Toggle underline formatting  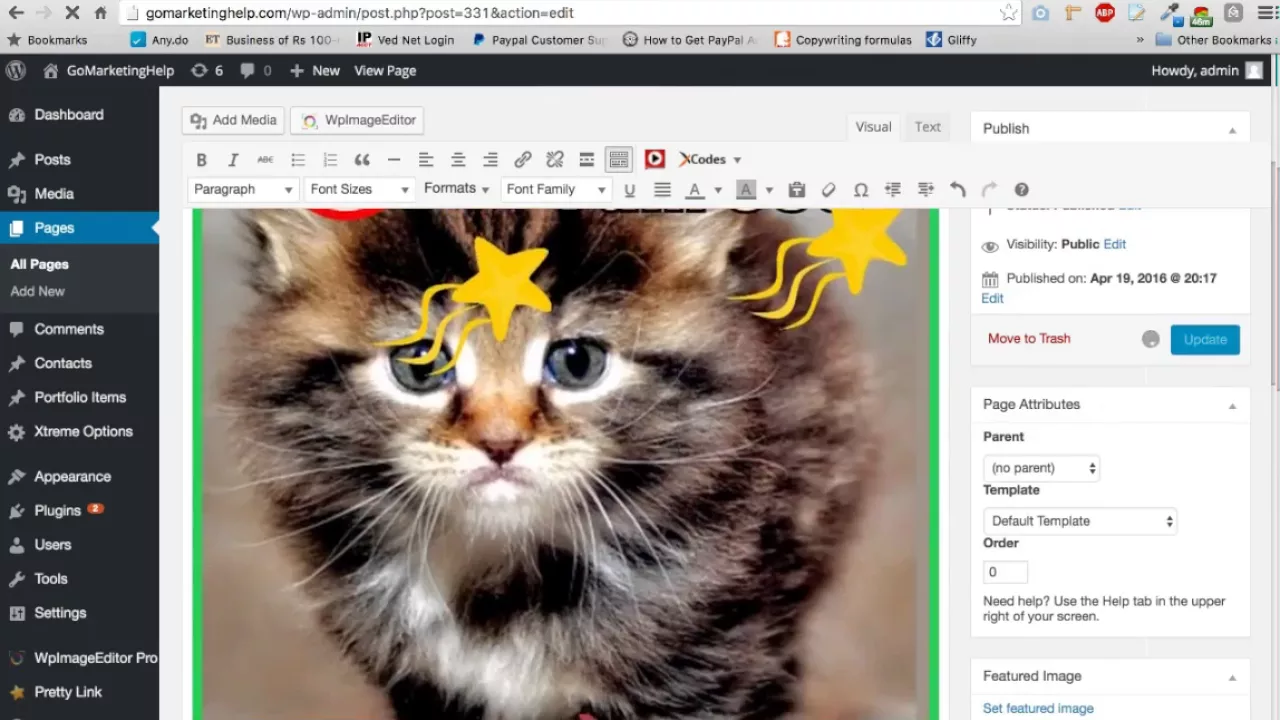point(629,190)
